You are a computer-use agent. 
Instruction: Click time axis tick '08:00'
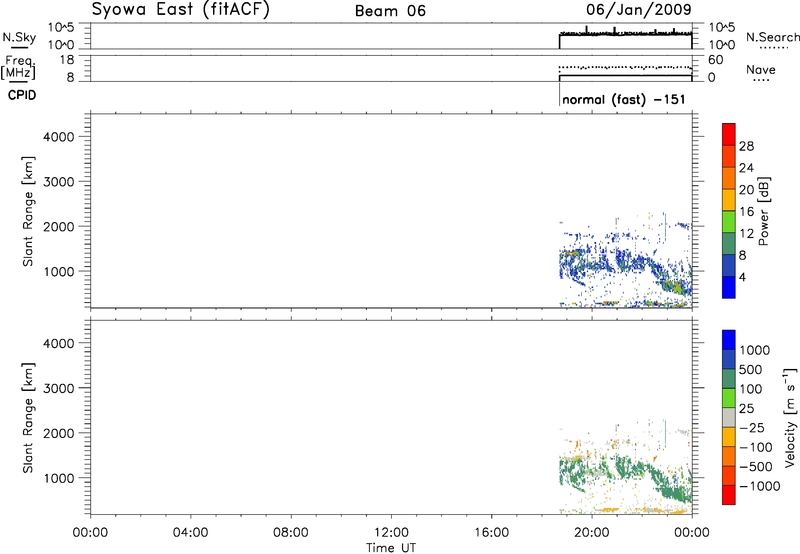click(291, 533)
